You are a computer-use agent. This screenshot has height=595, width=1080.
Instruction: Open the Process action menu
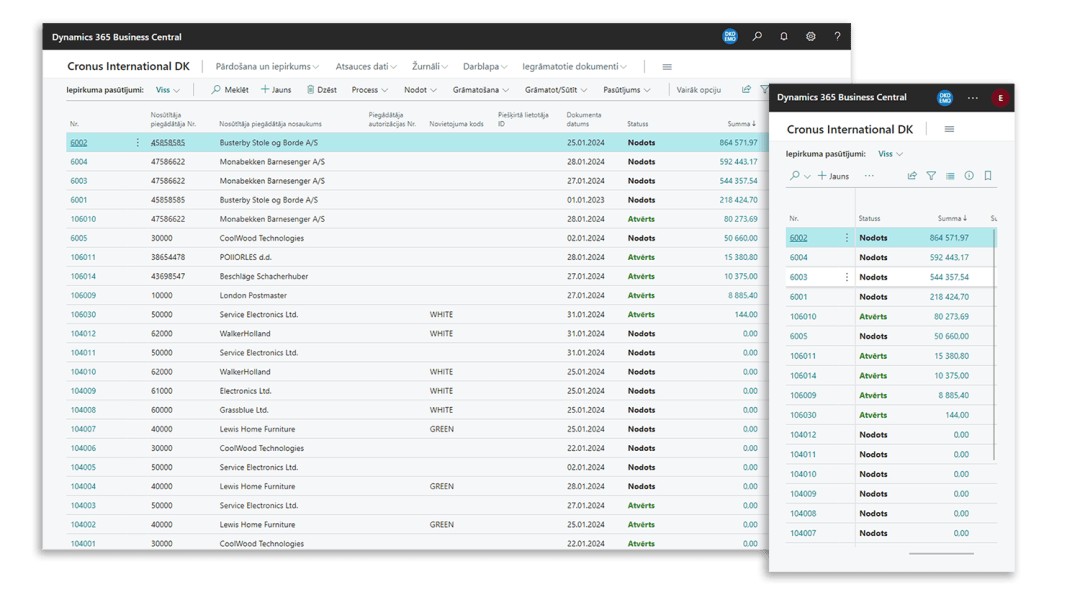pos(370,90)
